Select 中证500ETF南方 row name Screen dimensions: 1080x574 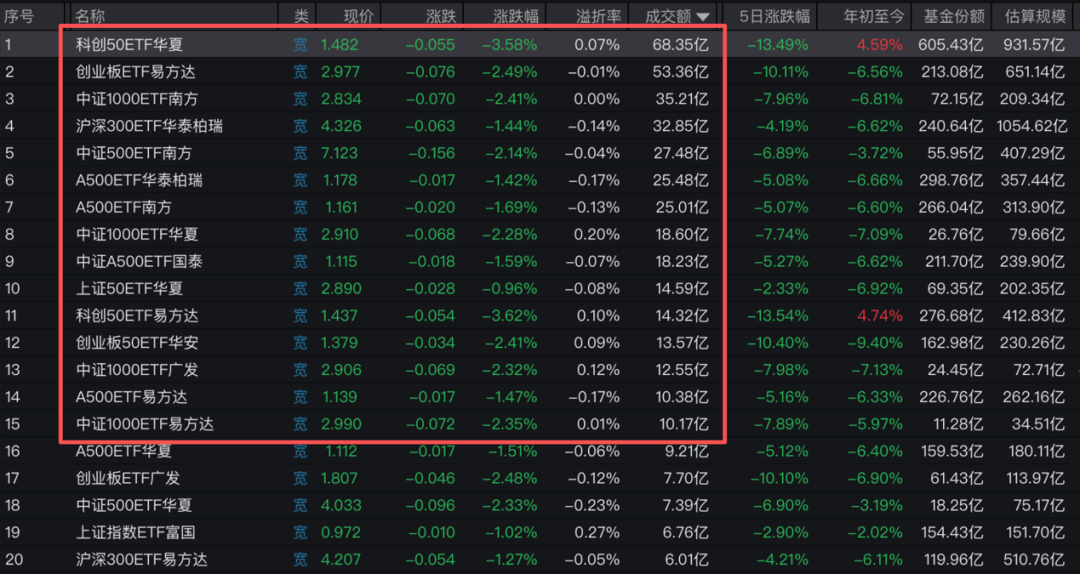134,153
